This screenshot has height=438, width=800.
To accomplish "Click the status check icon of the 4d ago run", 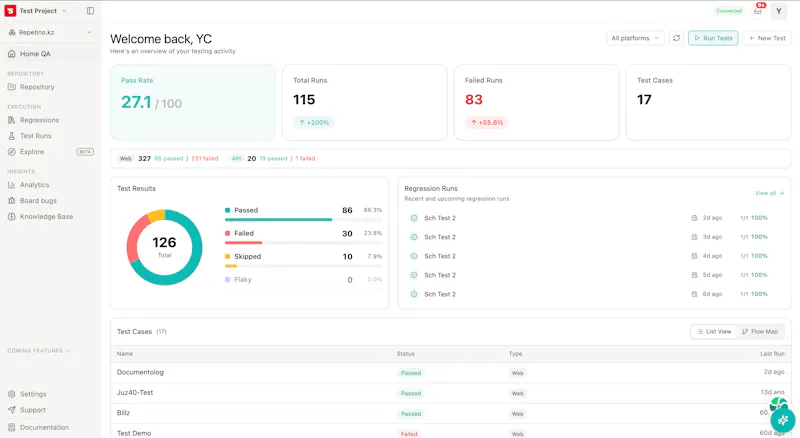I will pyautogui.click(x=414, y=256).
